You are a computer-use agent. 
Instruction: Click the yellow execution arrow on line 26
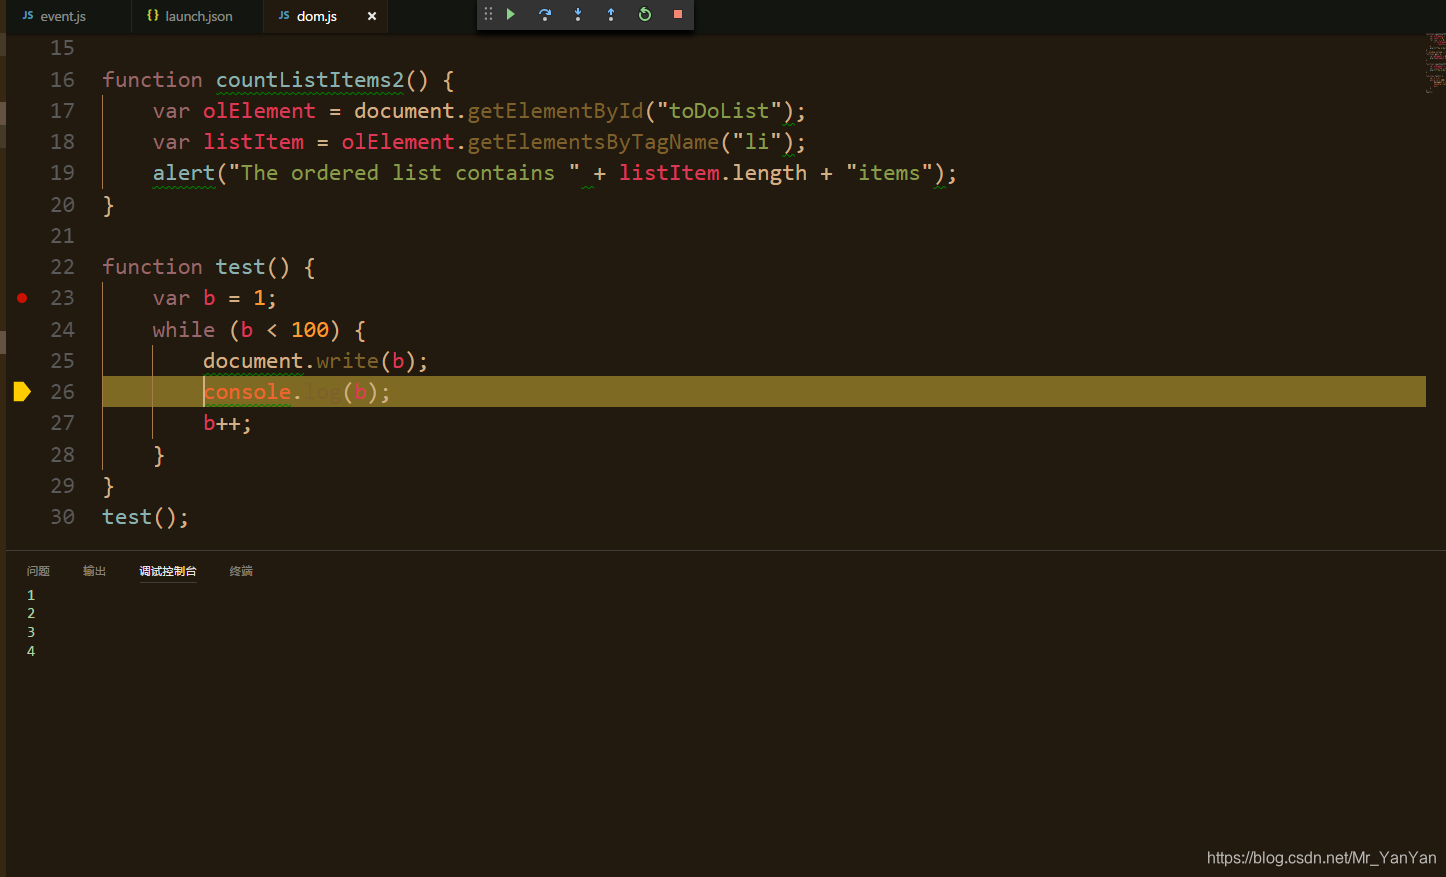[x=22, y=392]
